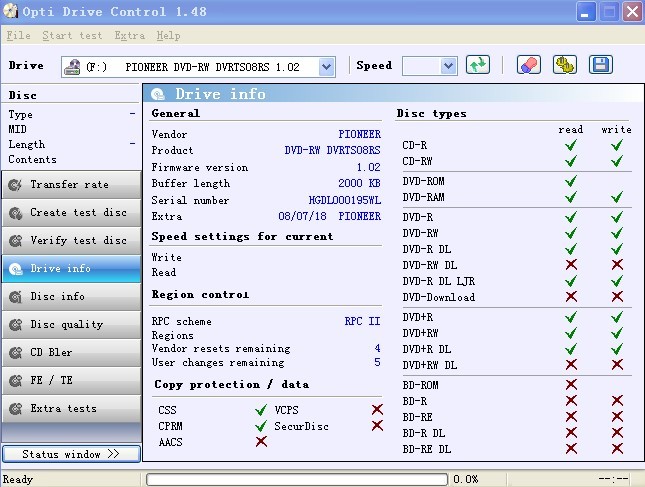Click the Drive info sidebar icon
This screenshot has width=645, height=487.
coord(15,269)
